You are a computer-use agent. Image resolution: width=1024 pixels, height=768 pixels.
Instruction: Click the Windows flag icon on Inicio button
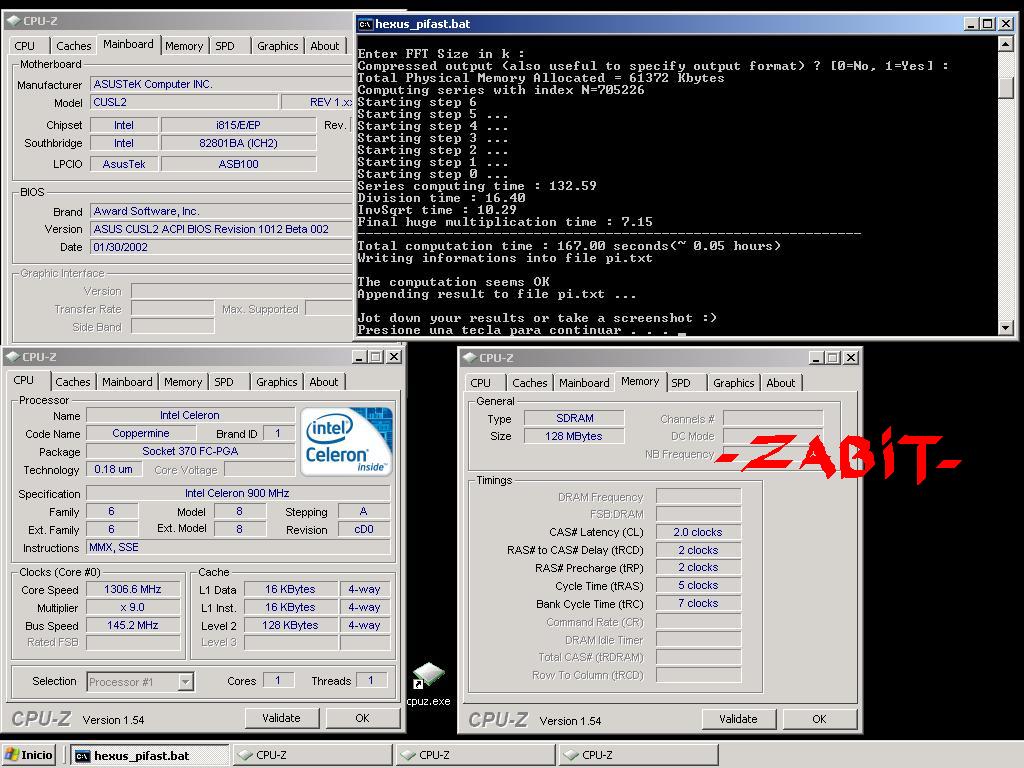12,755
